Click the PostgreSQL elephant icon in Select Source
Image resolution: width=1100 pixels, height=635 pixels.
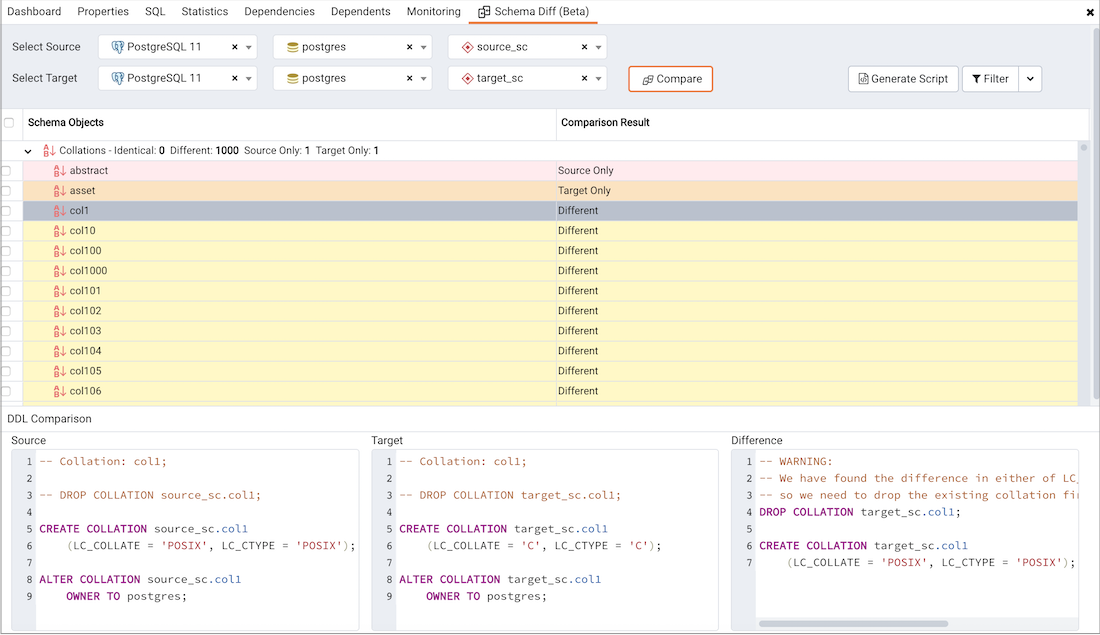tap(118, 47)
